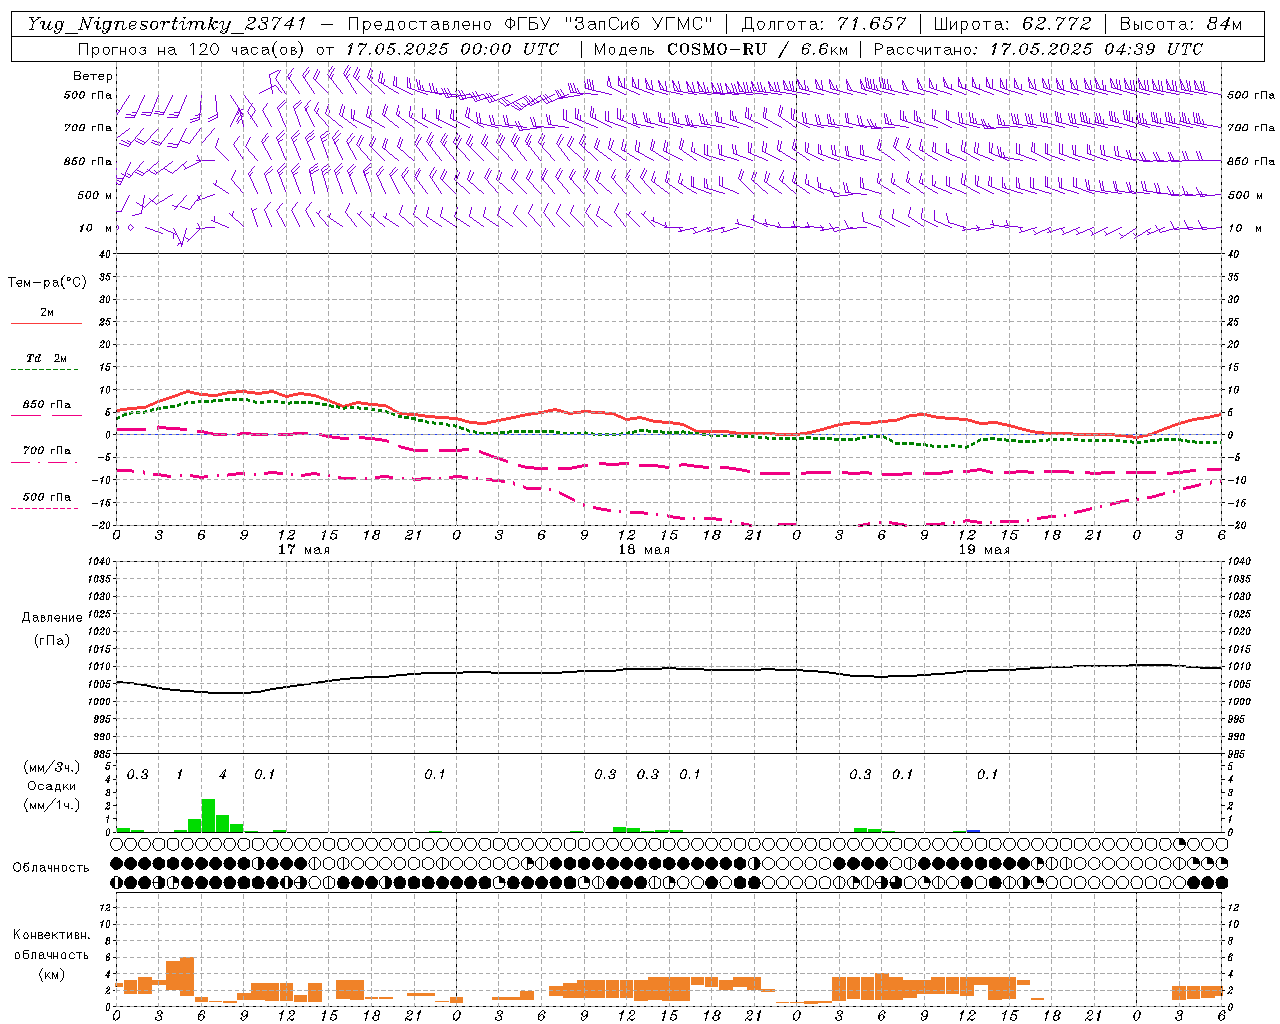1280x1024 pixels.
Task: Click the forecast start text 17.05.2025 00:00 UTC
Action: (x=452, y=49)
